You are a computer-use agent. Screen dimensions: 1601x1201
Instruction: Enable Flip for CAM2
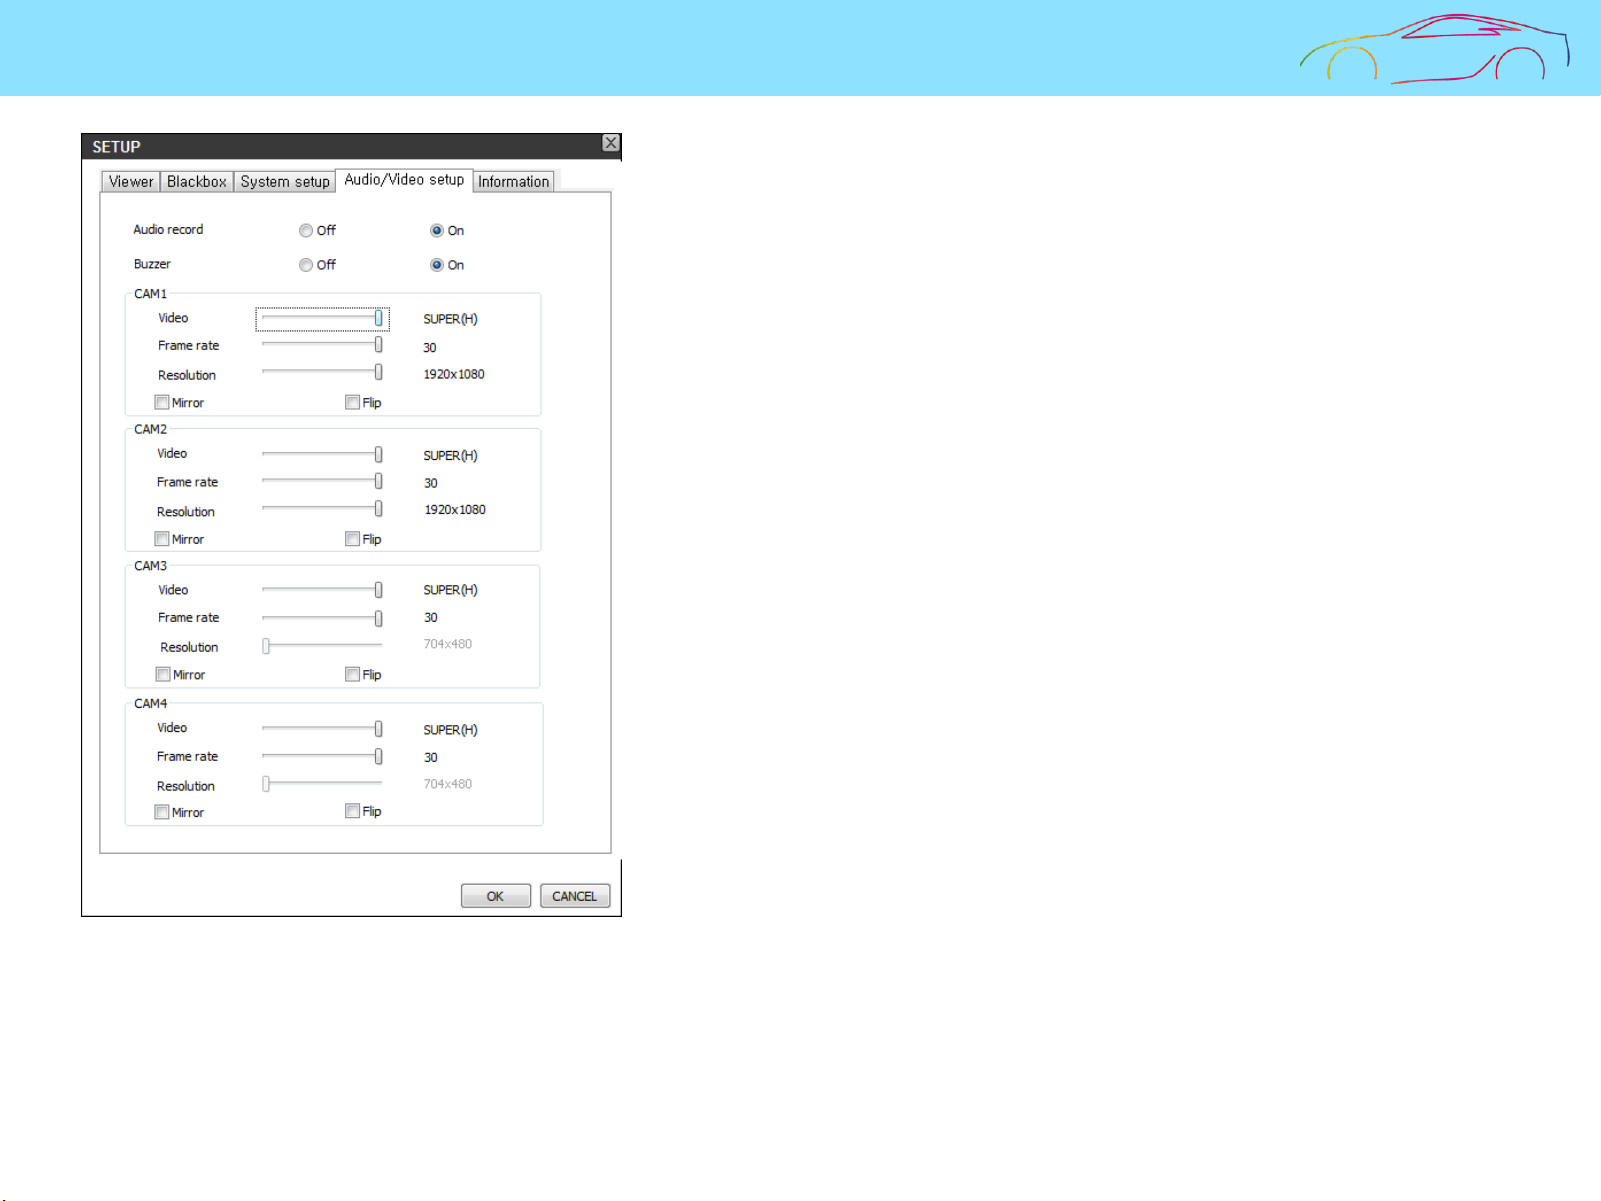[352, 539]
